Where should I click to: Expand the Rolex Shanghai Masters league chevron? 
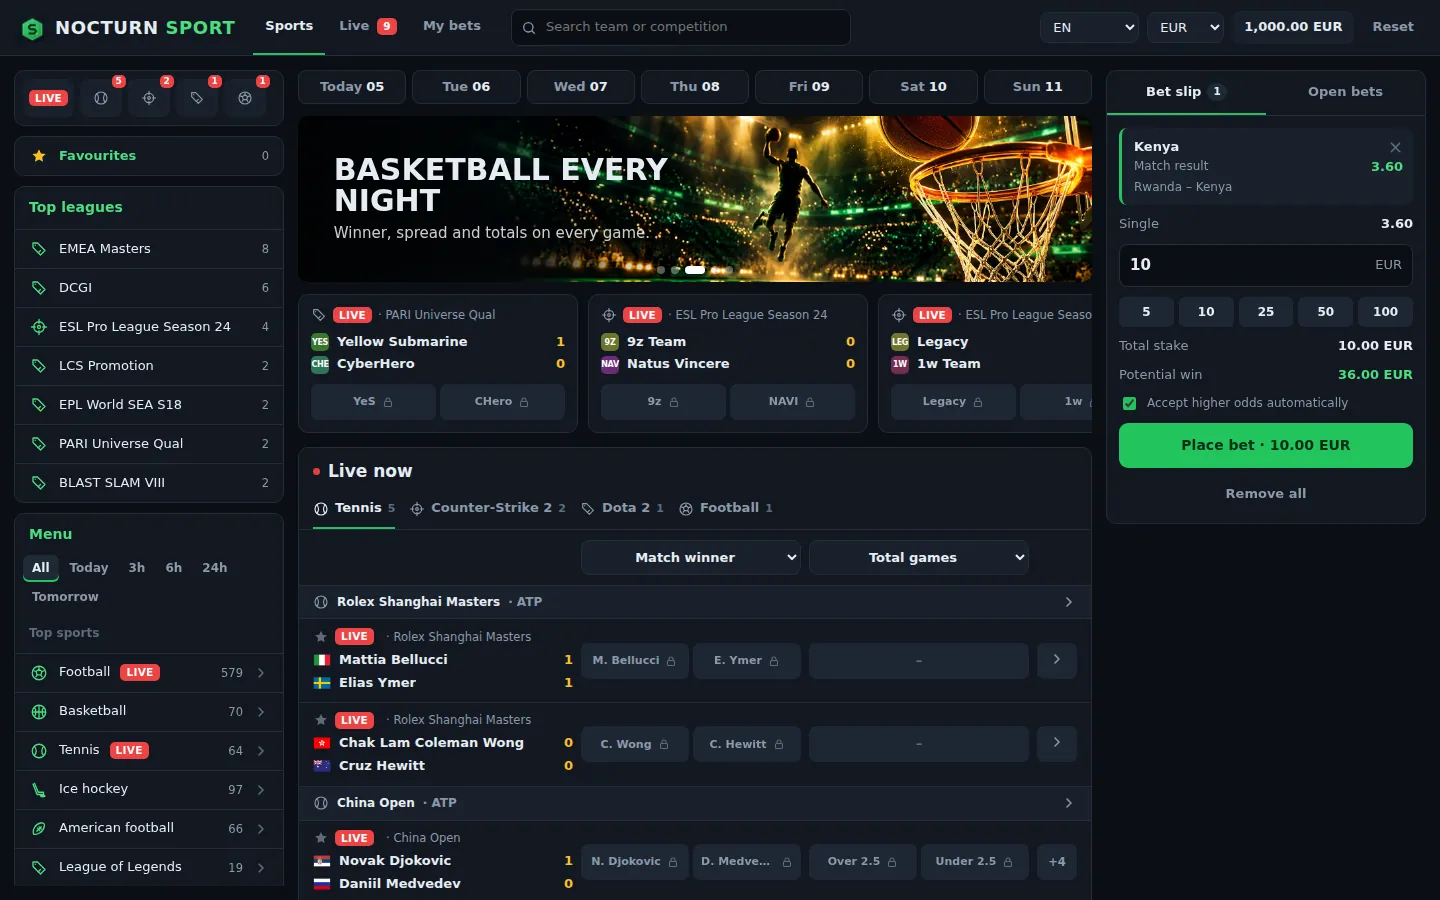(x=1069, y=602)
